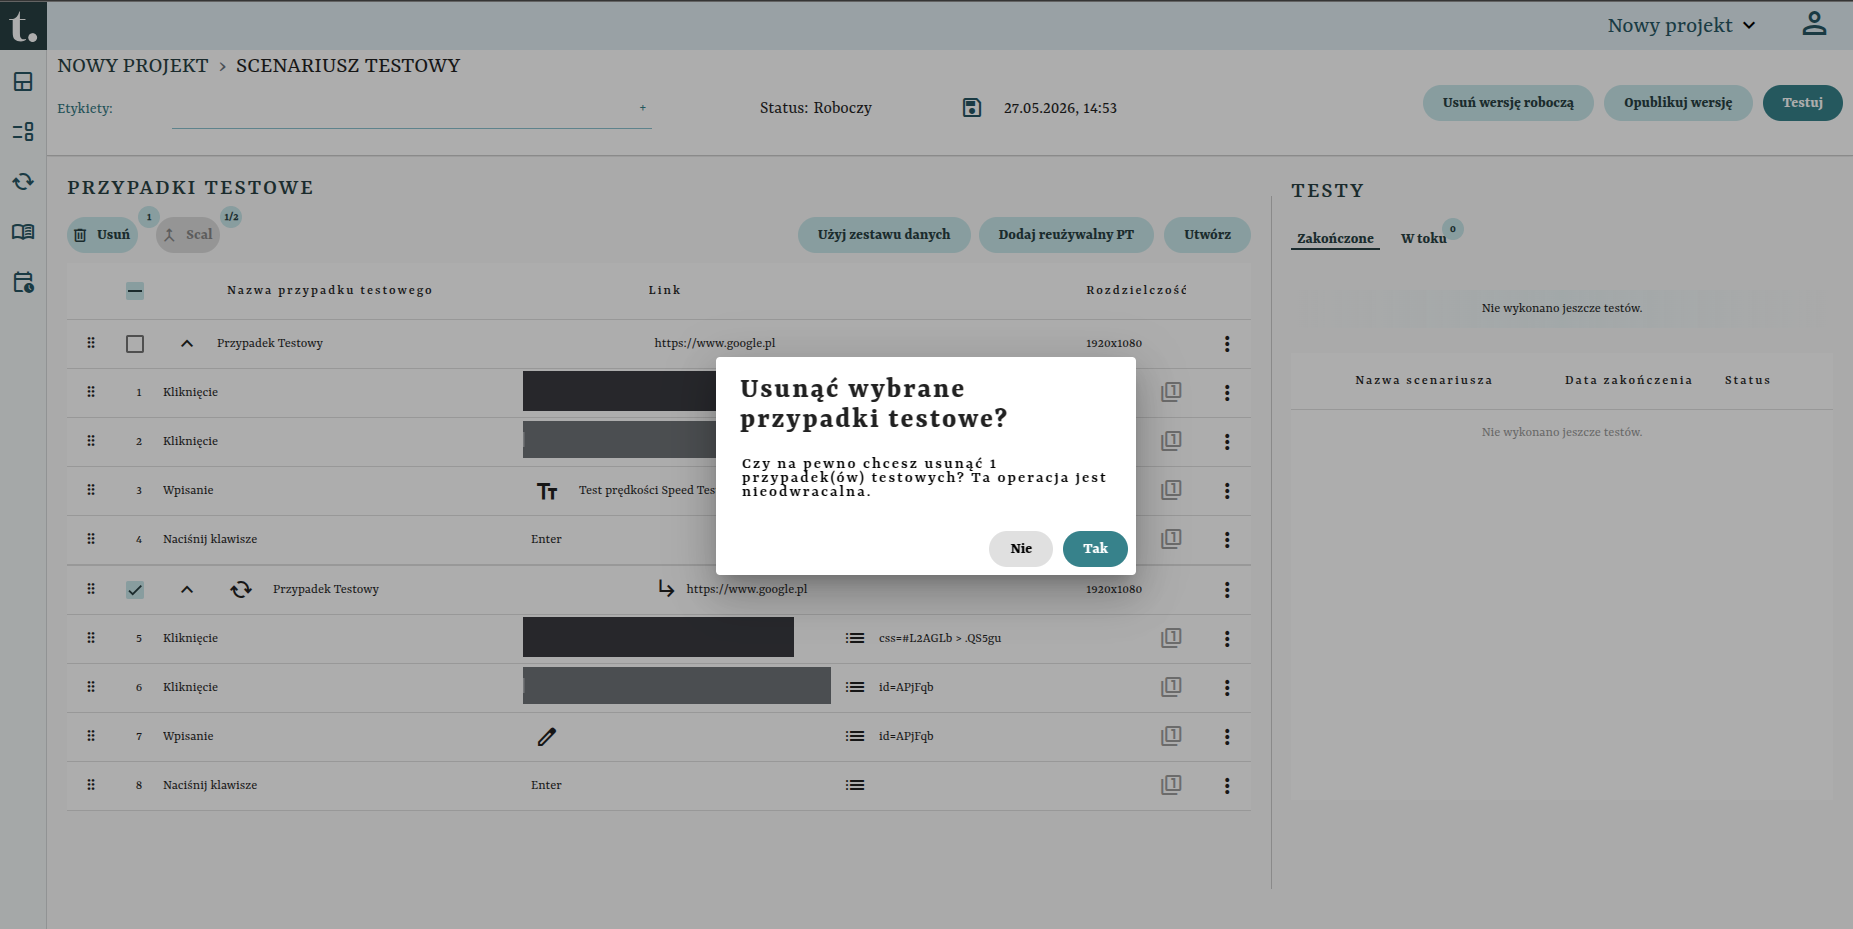1853x929 pixels.
Task: Open the book documentation icon in sidebar
Action: point(23,232)
